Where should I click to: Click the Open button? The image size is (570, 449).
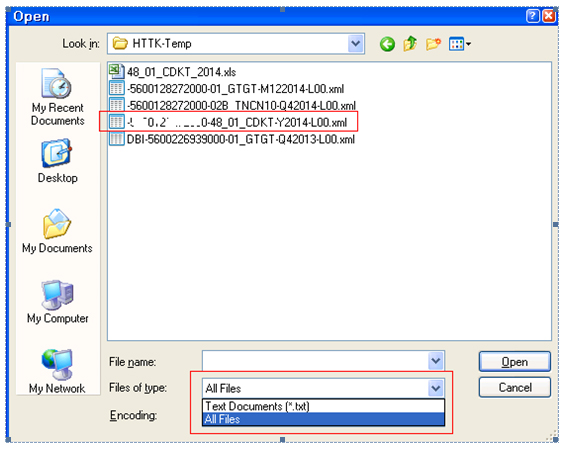514,362
